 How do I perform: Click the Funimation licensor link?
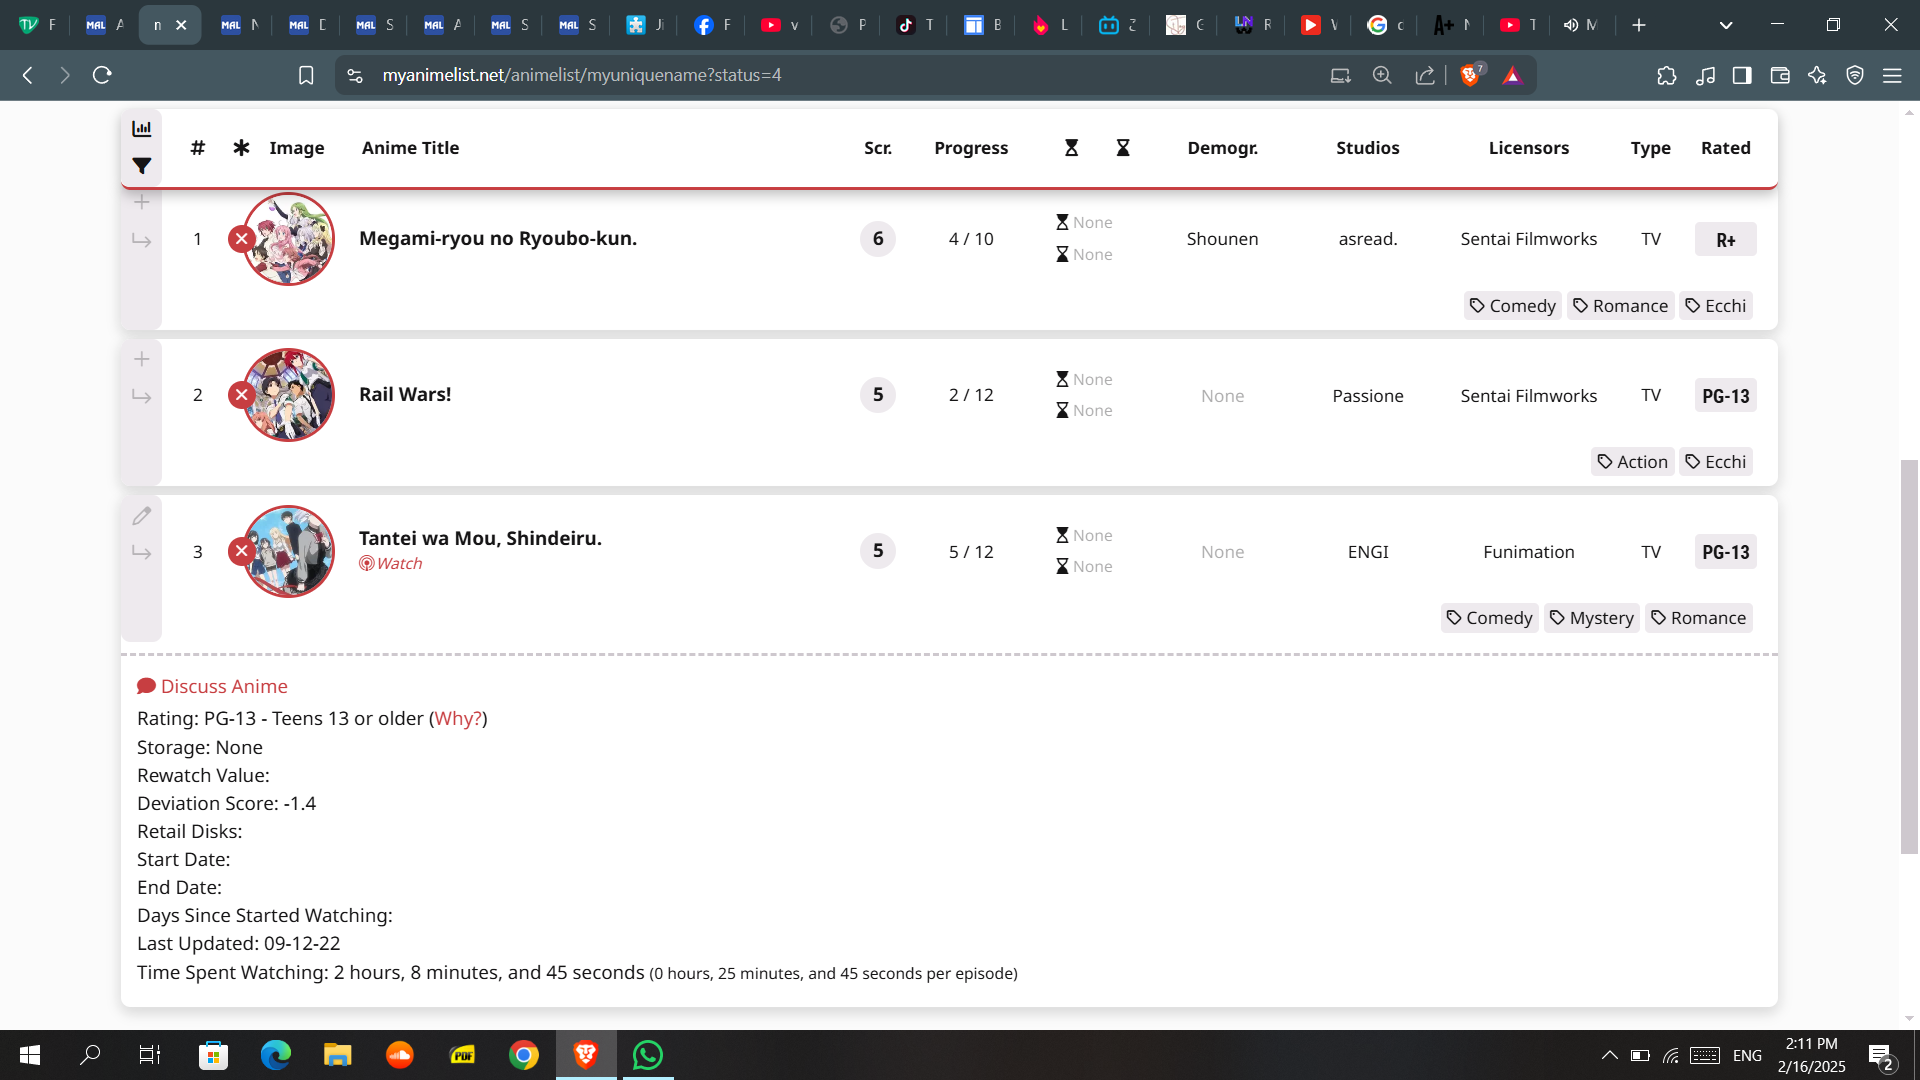[x=1528, y=552]
